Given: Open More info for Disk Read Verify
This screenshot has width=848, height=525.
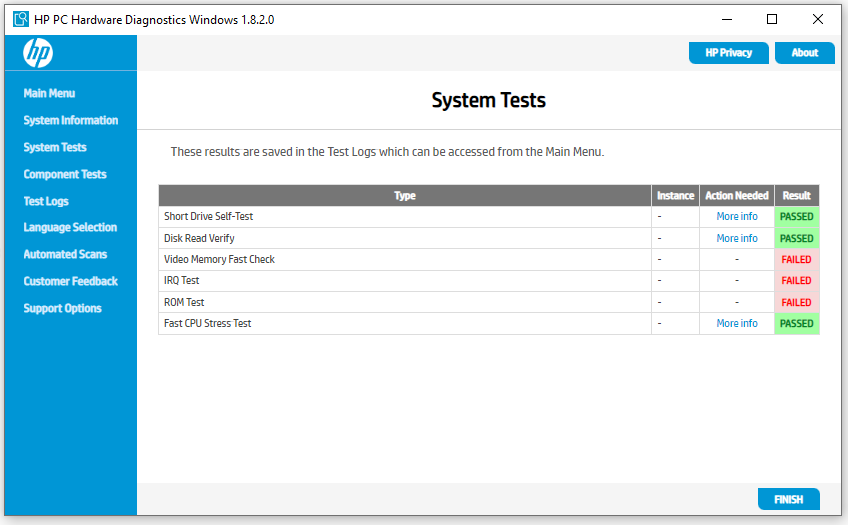Looking at the screenshot, I should point(736,238).
